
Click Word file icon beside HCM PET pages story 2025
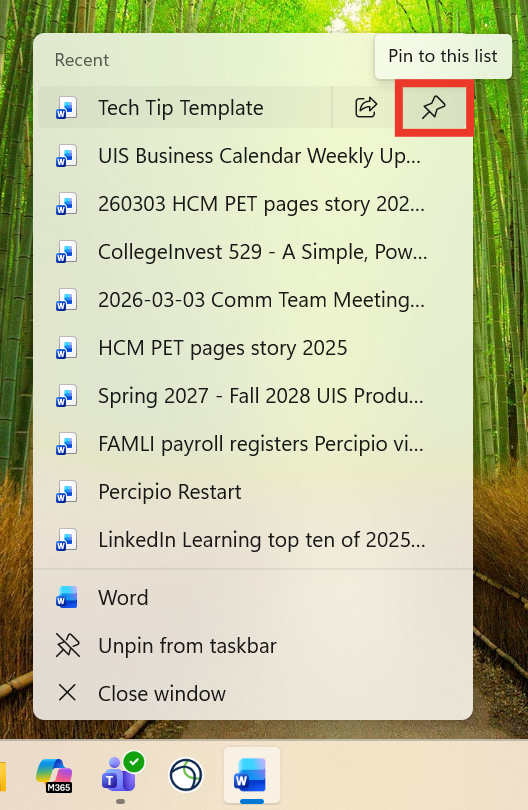coord(67,348)
